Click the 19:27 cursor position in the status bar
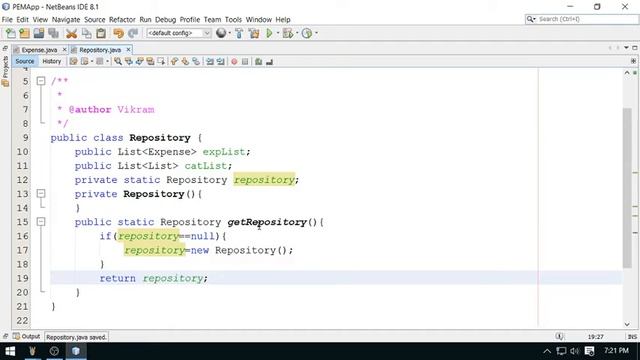The image size is (640, 360). [596, 337]
